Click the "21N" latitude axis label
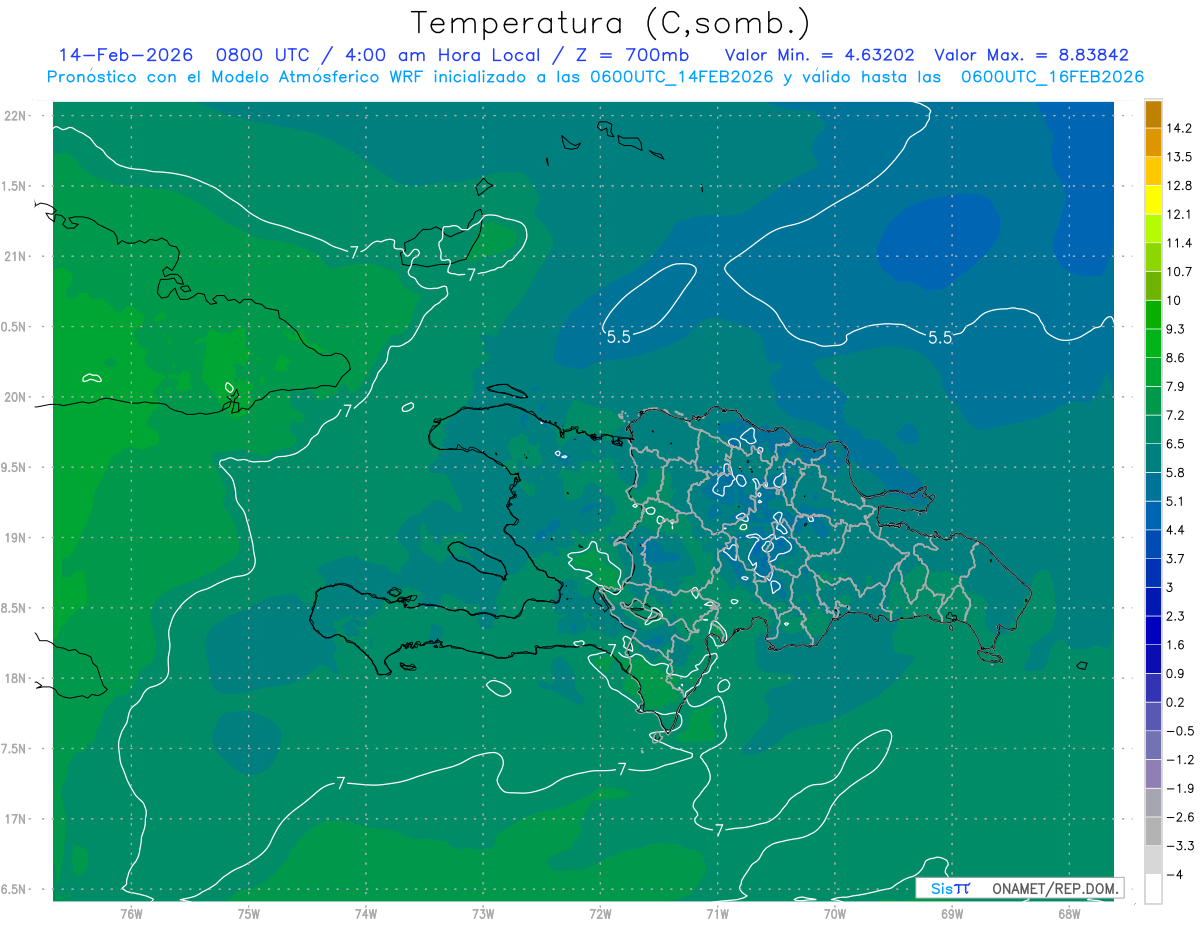Image resolution: width=1200 pixels, height=927 pixels. pos(17,257)
